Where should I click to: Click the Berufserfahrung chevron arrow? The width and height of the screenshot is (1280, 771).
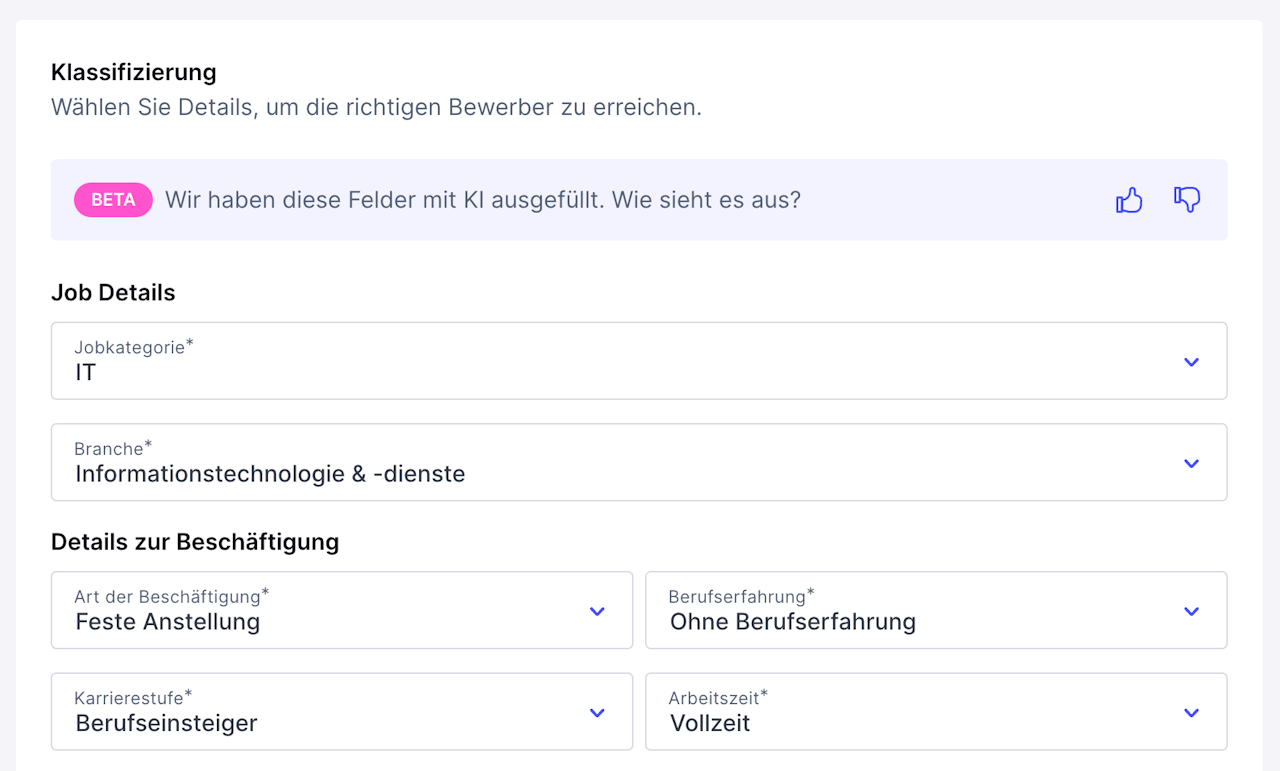(1191, 611)
